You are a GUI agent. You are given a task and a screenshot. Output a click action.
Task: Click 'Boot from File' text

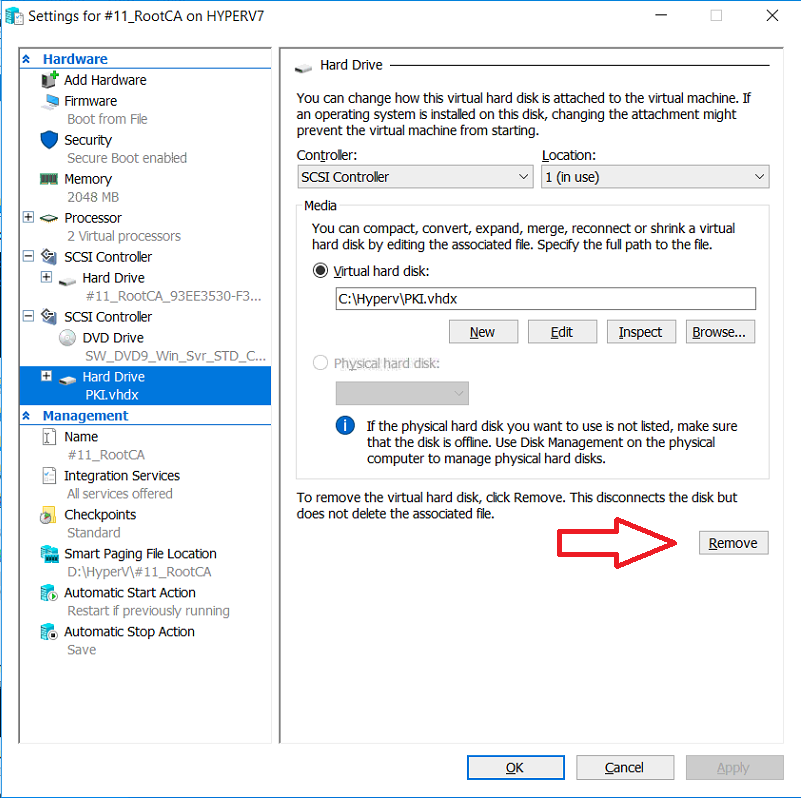pyautogui.click(x=107, y=119)
